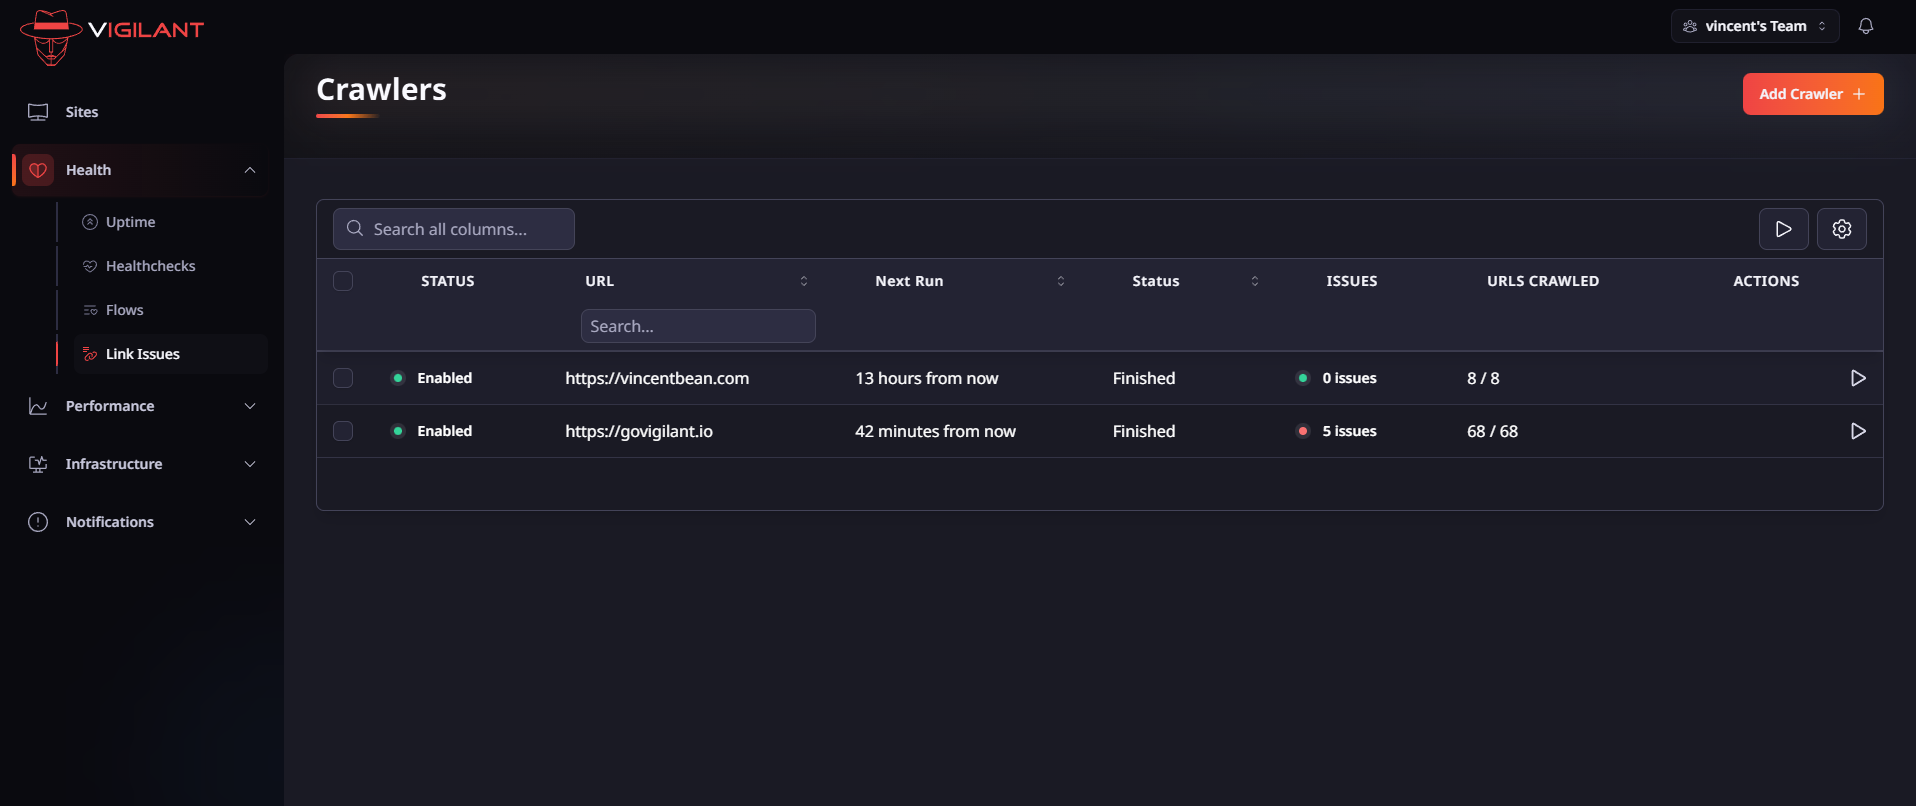Open vincent's Team switcher dropdown

tap(1754, 26)
